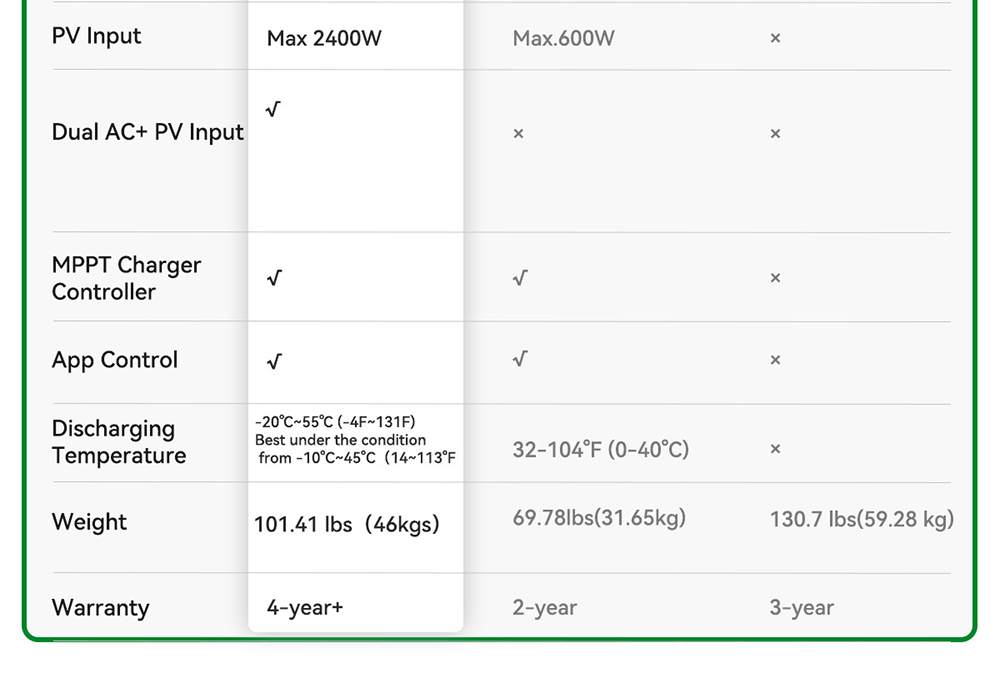Viewport: 1000px width, 683px height.
Task: Click the 69.78lbs(31.65kg) weight value
Action: tap(599, 518)
